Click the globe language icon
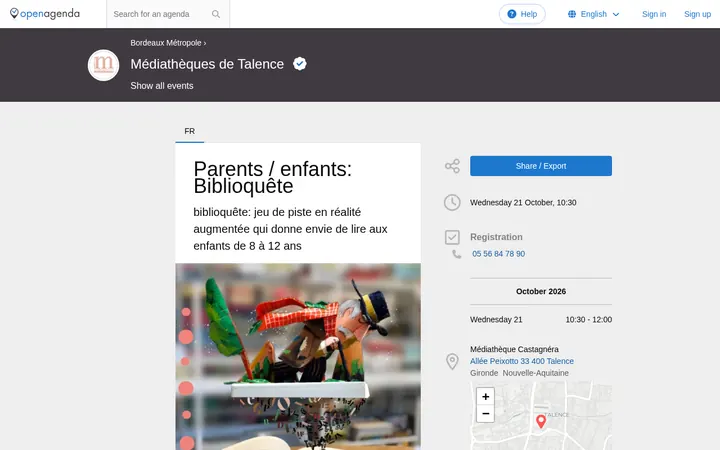 pos(572,14)
